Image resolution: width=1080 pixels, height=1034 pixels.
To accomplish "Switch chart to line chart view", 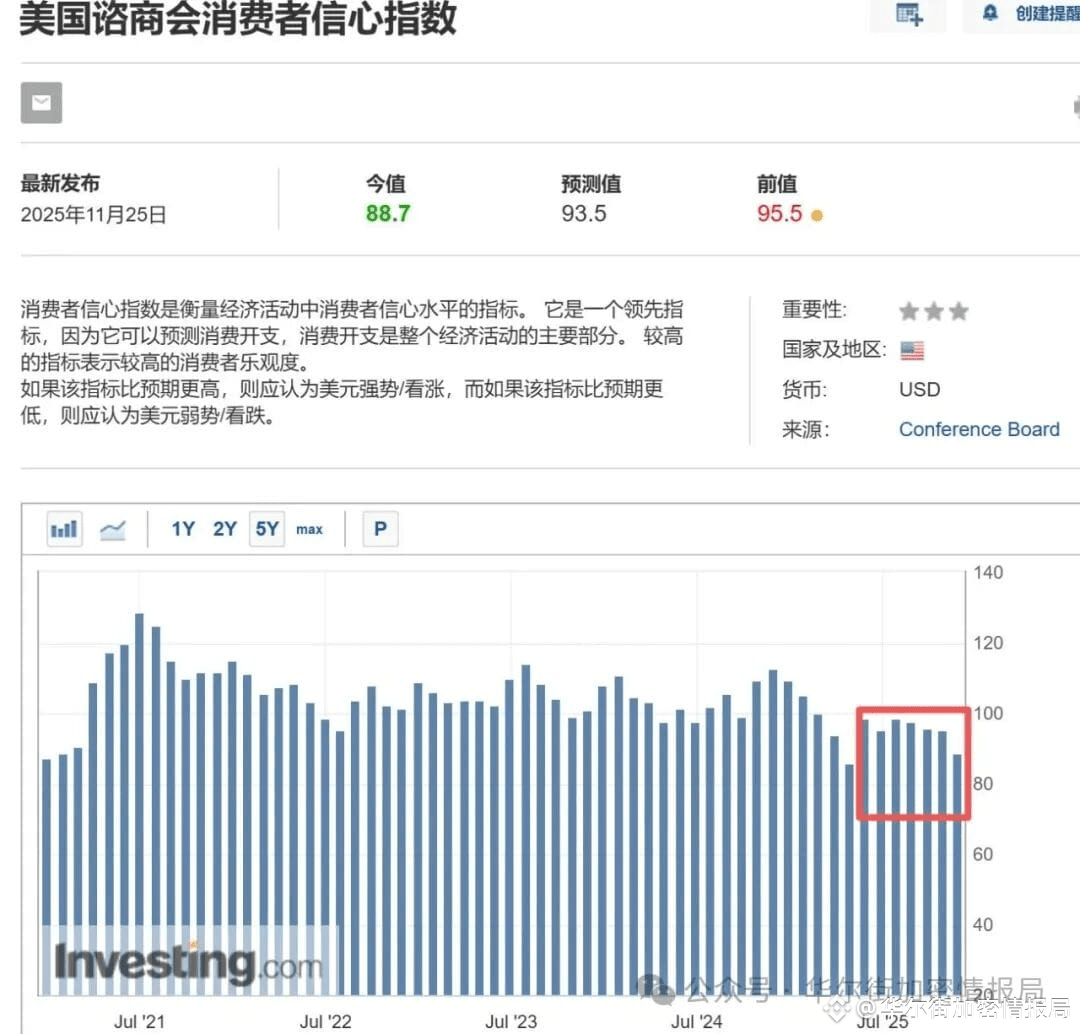I will tap(113, 528).
